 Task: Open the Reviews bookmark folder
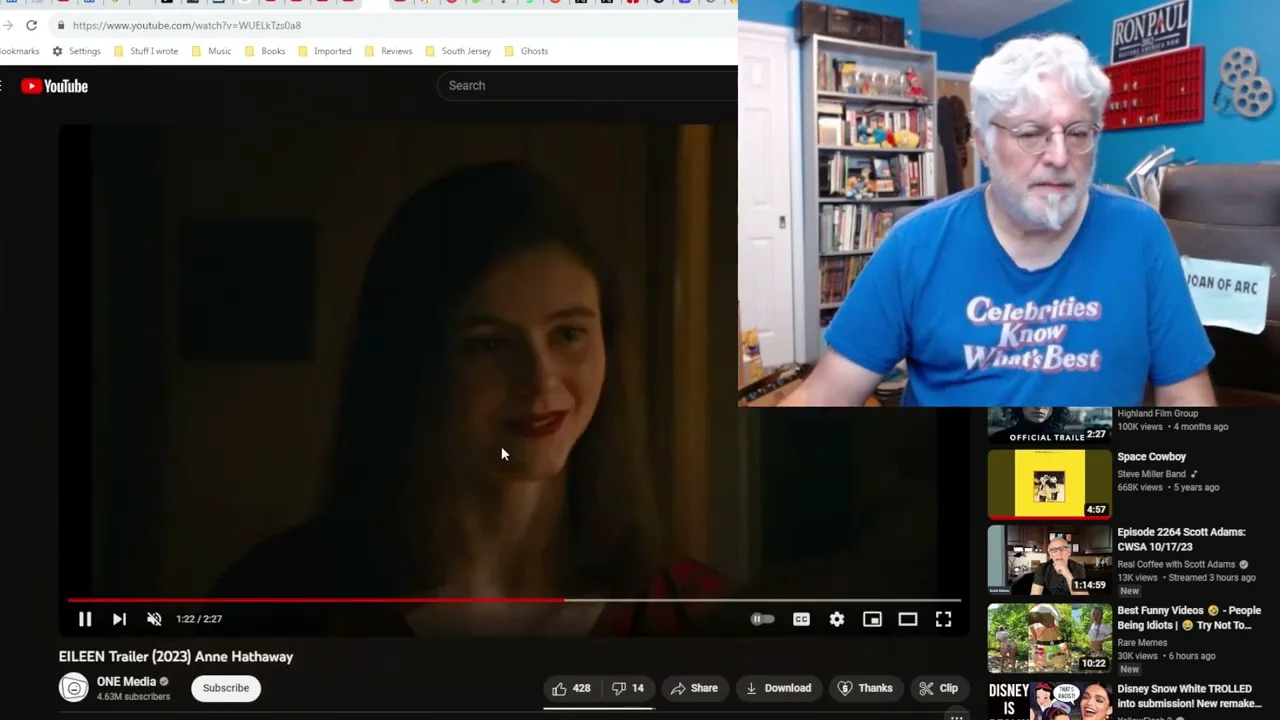point(388,51)
